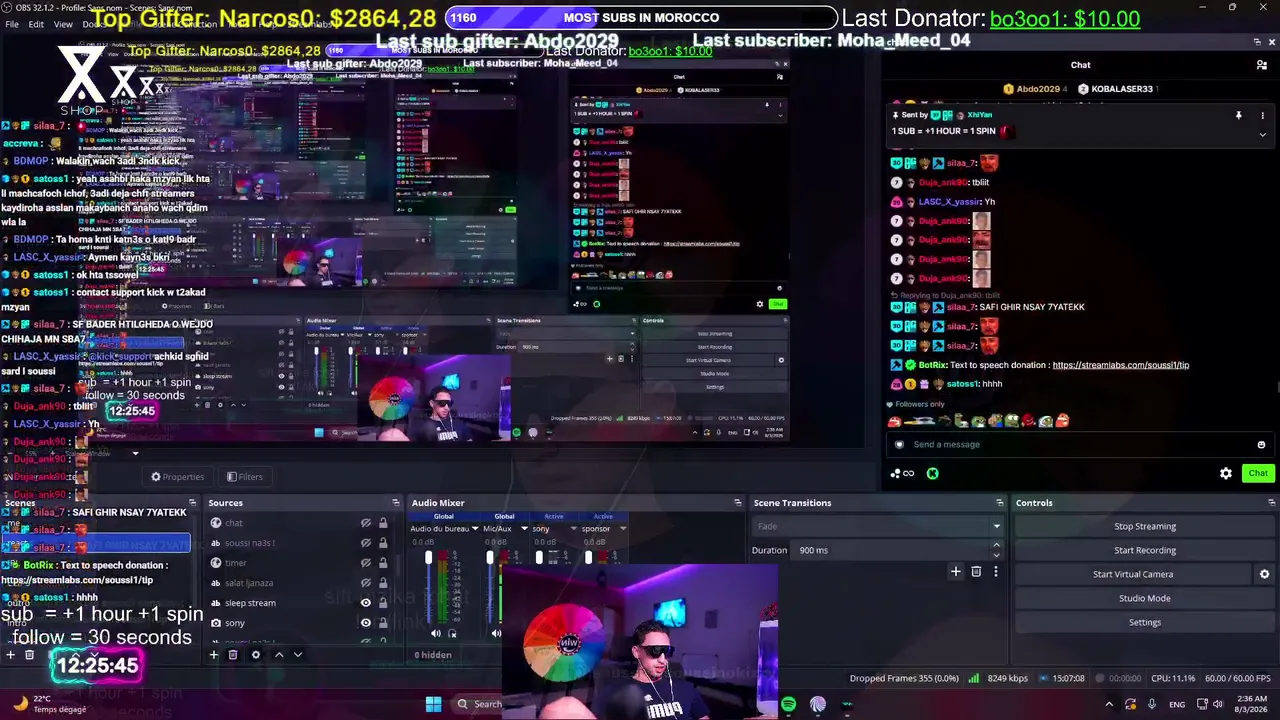Set Mic/Aux volume fader

pos(490,558)
